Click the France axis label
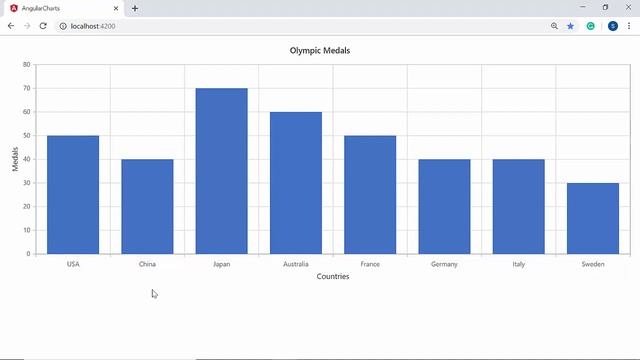640x360 pixels. pyautogui.click(x=370, y=264)
